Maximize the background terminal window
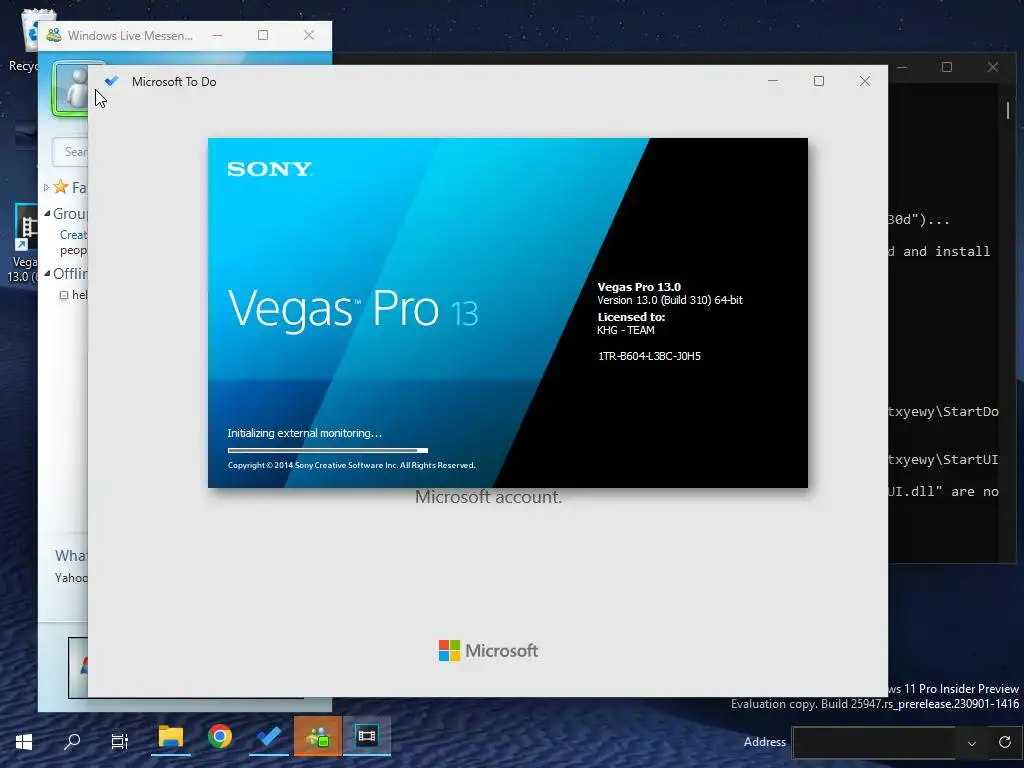The image size is (1024, 768). [947, 67]
